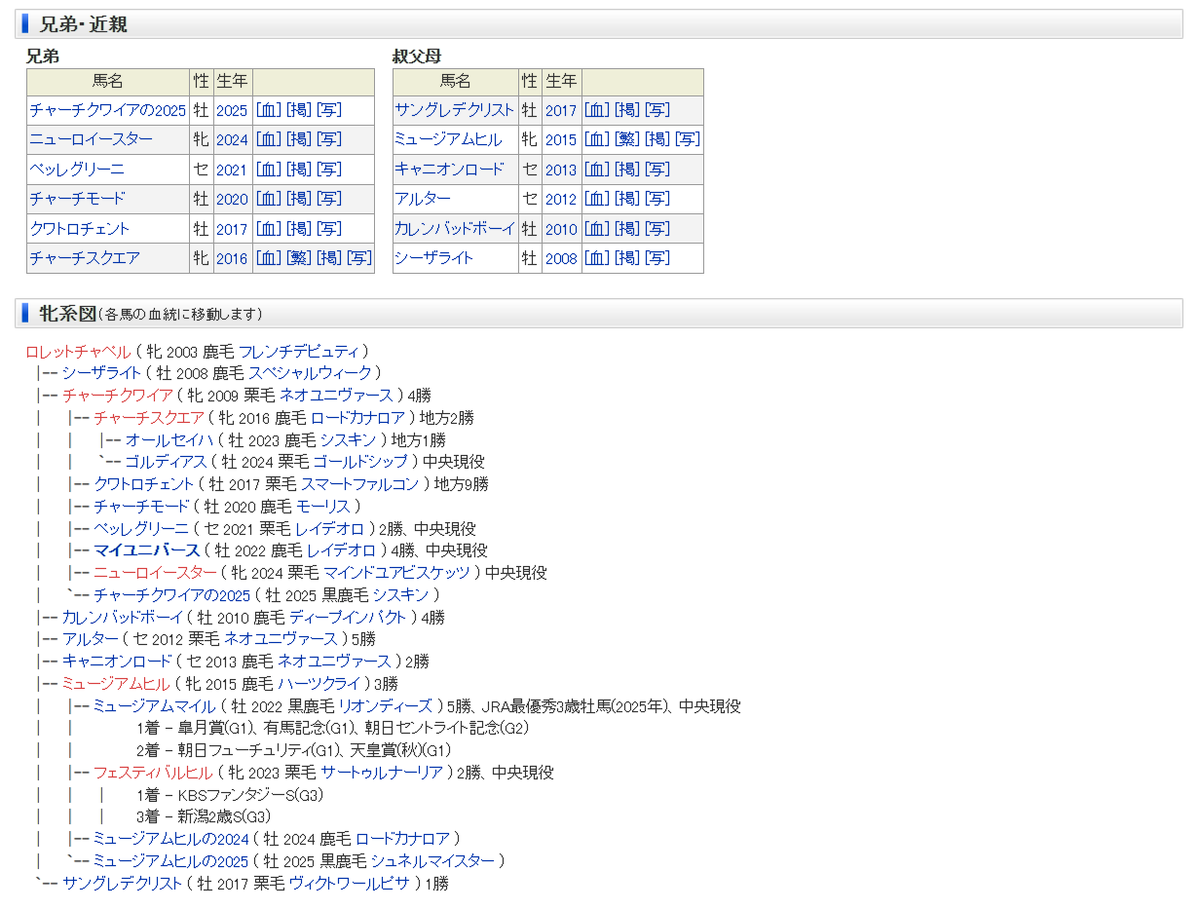
Task: Open sire ゴールドシップ link
Action: coord(361,462)
